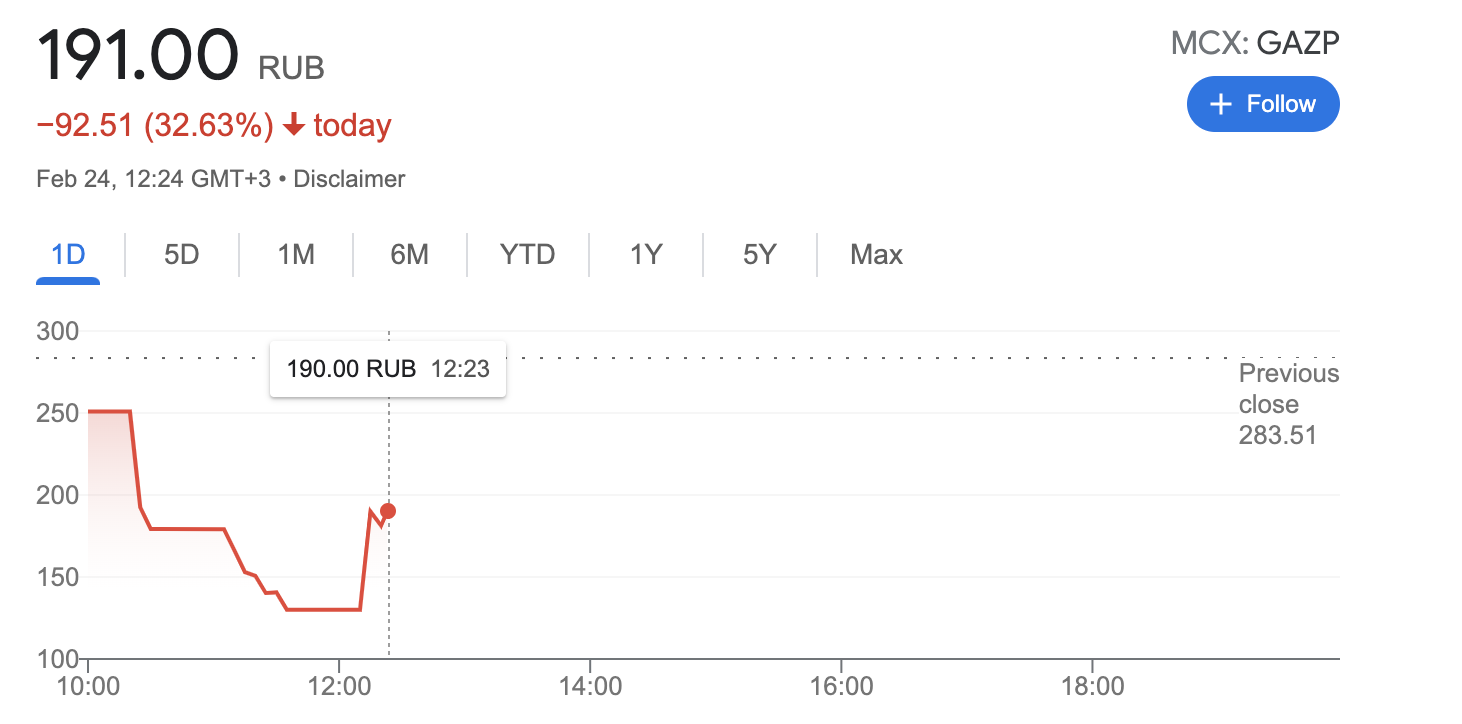Switch to the 5D tab

(x=182, y=255)
